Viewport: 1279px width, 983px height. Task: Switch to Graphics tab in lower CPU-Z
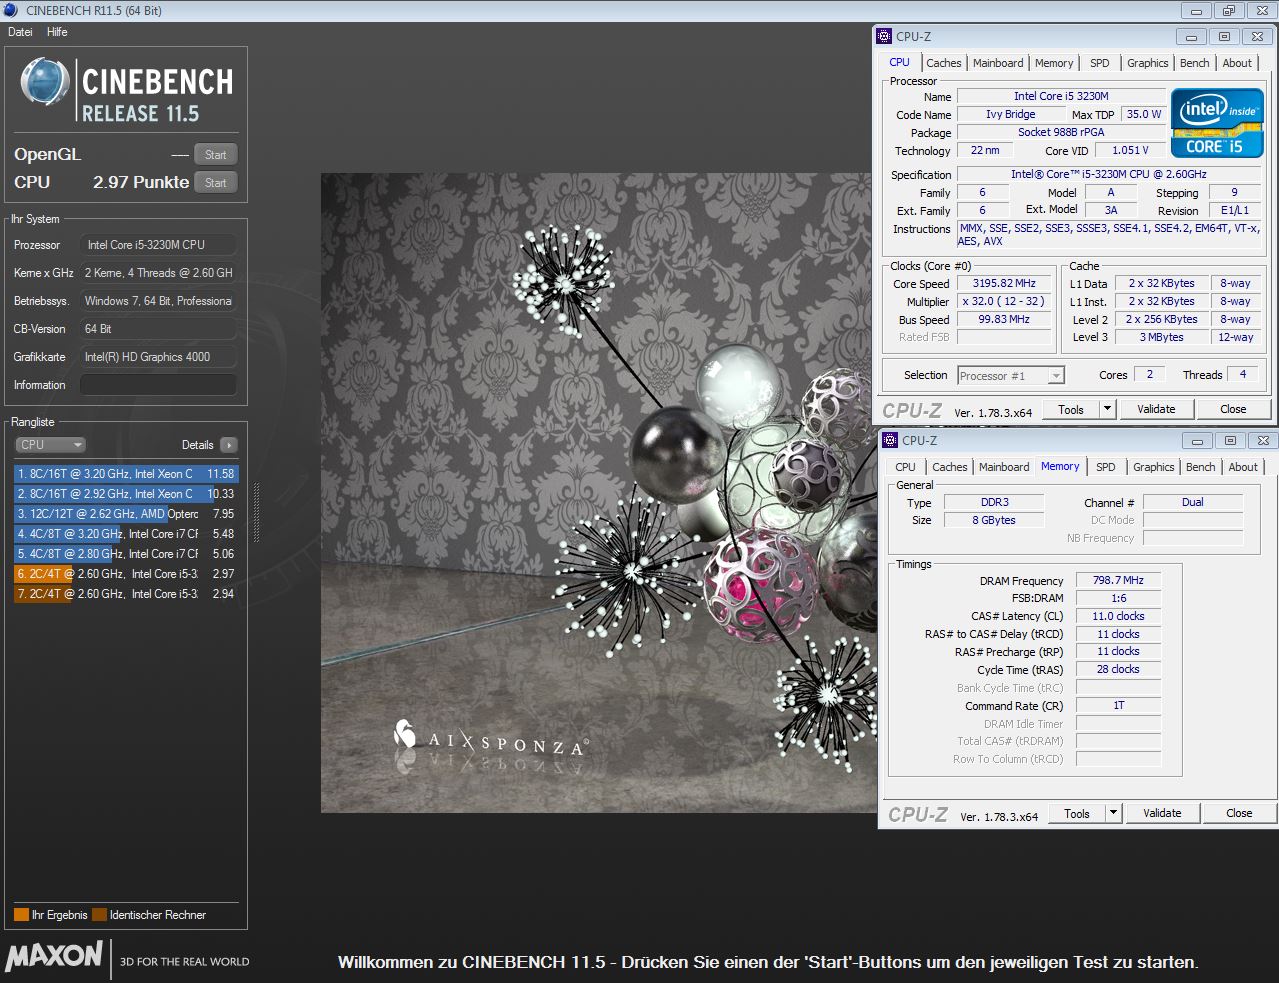(x=1154, y=467)
